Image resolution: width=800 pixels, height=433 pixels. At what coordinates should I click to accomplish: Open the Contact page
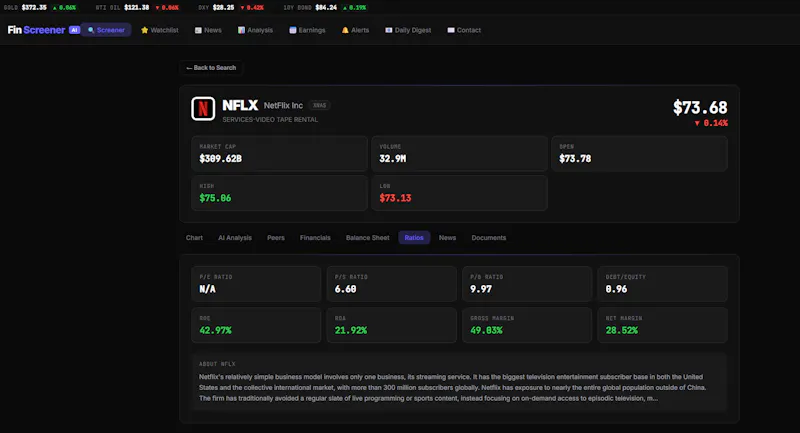464,30
